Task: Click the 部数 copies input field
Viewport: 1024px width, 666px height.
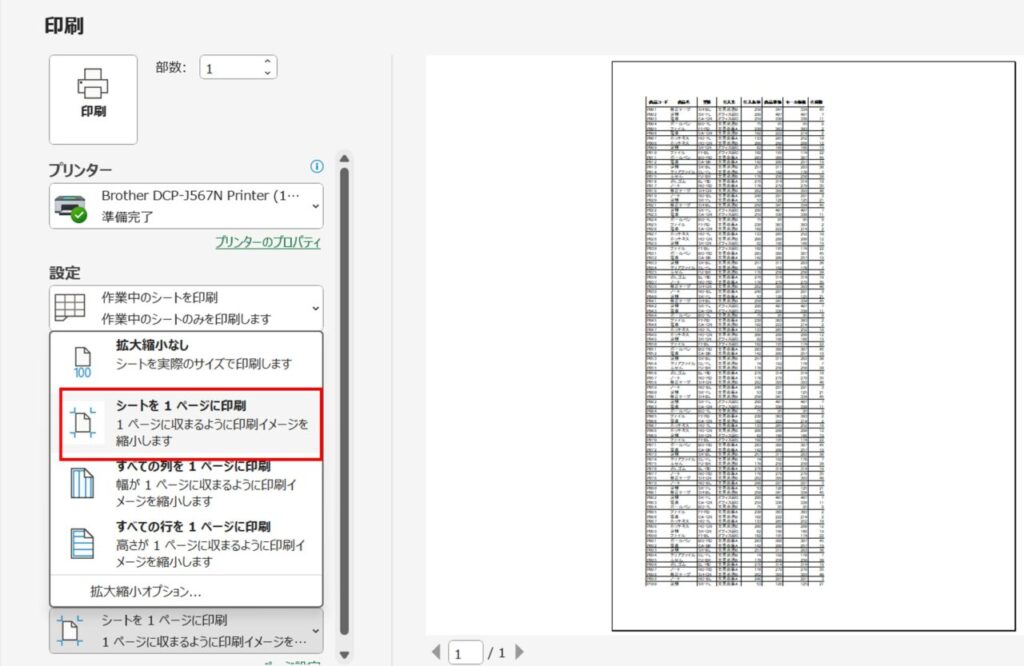Action: [232, 67]
